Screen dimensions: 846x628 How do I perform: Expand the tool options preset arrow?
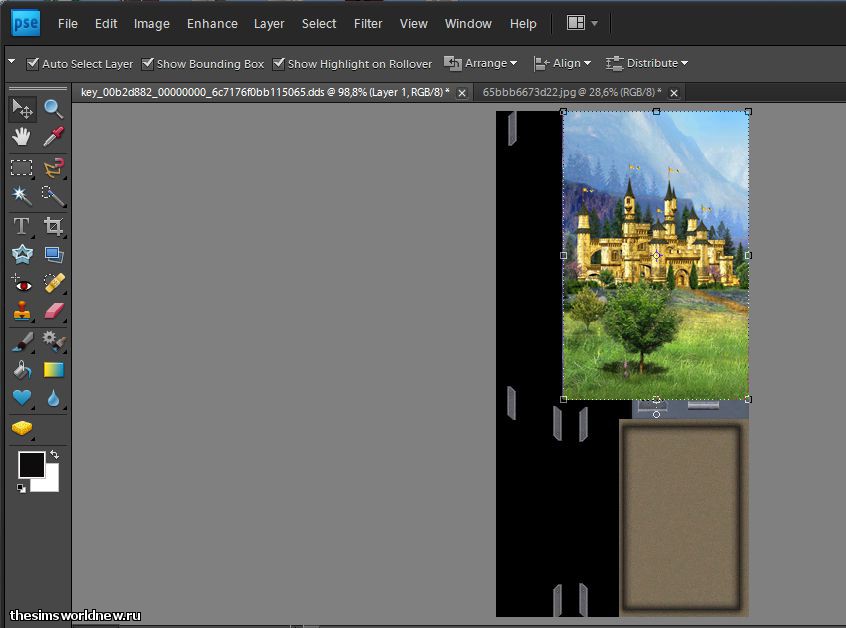(x=11, y=62)
